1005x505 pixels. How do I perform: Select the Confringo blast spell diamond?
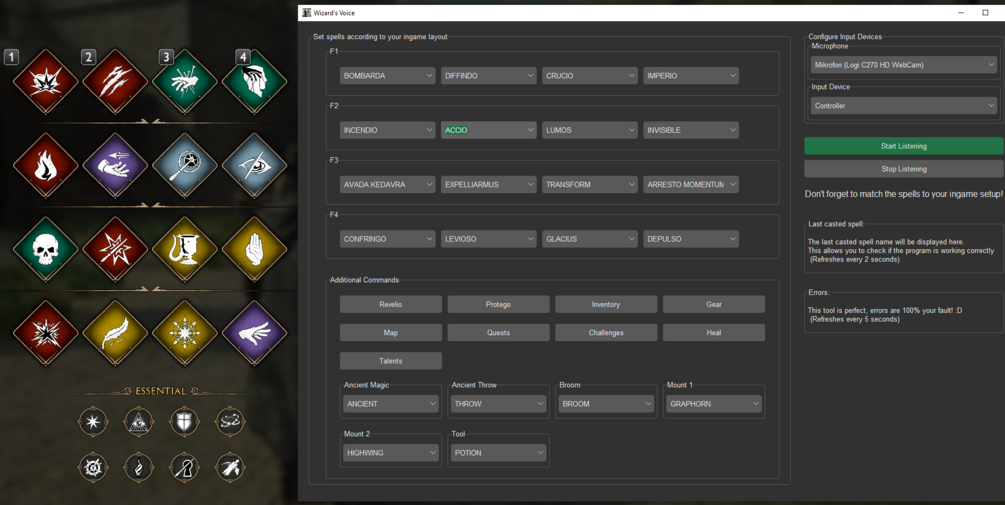pos(46,333)
